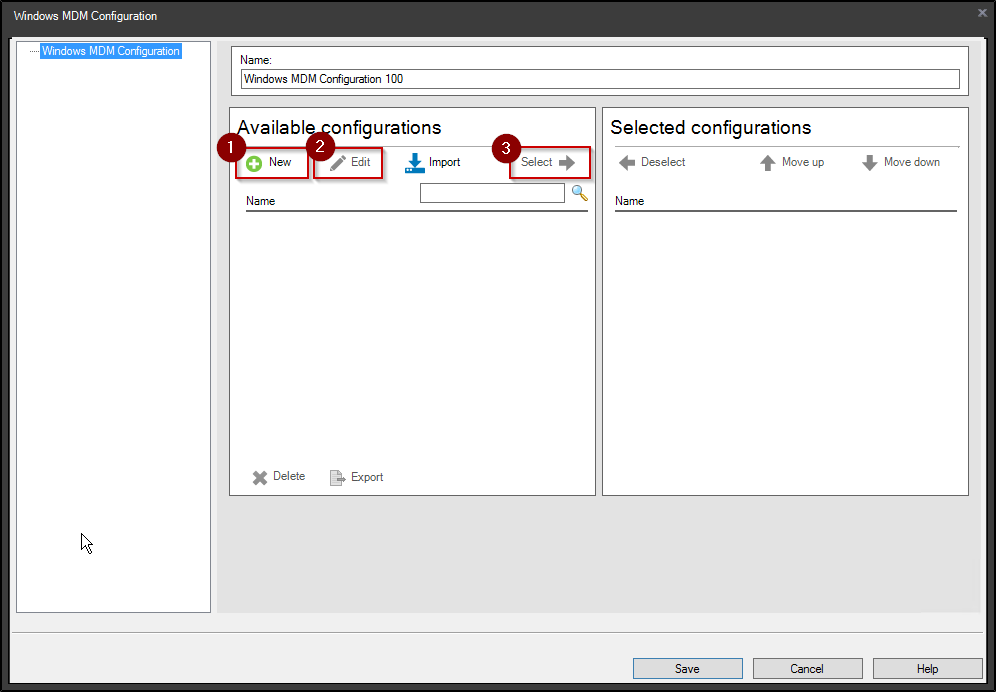Click the Name column header under Selected configurations
The height and width of the screenshot is (692, 996).
(630, 200)
